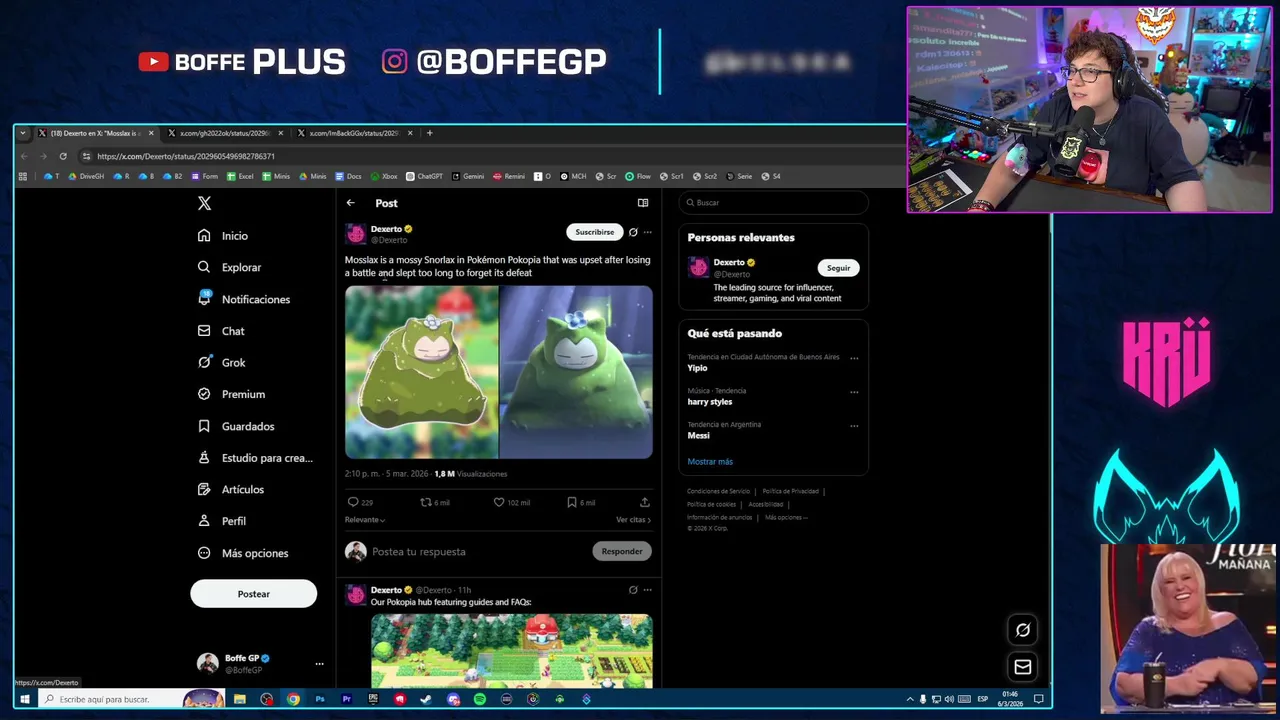Go back with the Post arrow
The image size is (1280, 720).
point(351,203)
